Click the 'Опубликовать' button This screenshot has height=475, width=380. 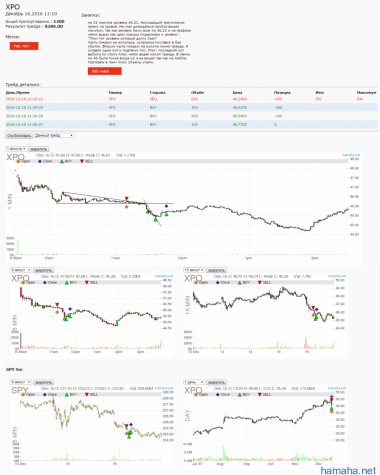click(19, 136)
